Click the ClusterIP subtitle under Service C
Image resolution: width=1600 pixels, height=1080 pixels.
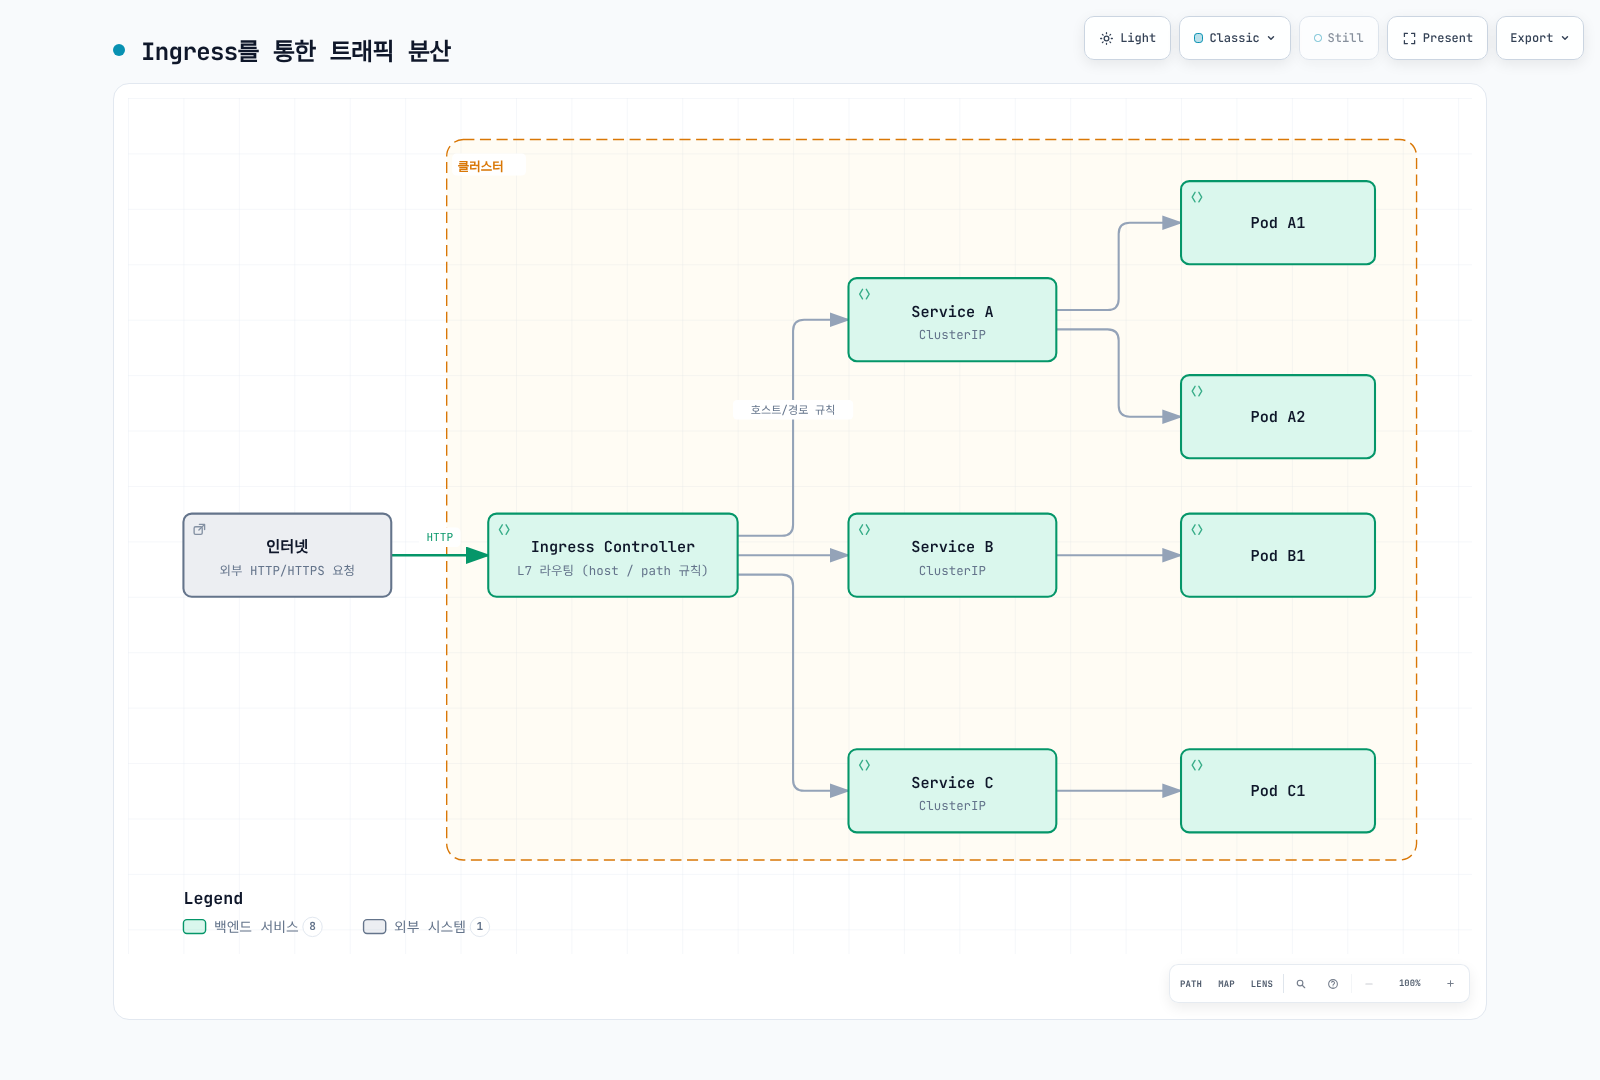pyautogui.click(x=952, y=806)
